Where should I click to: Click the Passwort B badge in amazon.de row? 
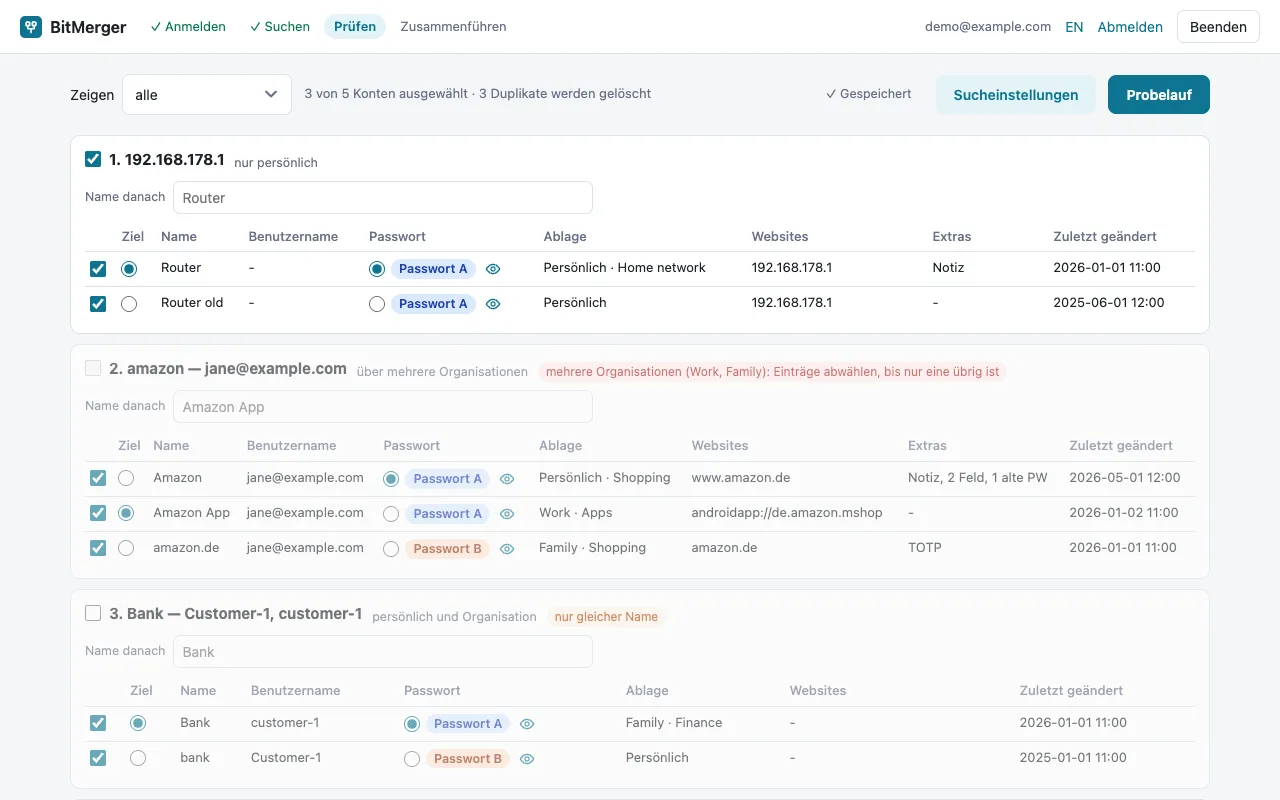coord(447,549)
